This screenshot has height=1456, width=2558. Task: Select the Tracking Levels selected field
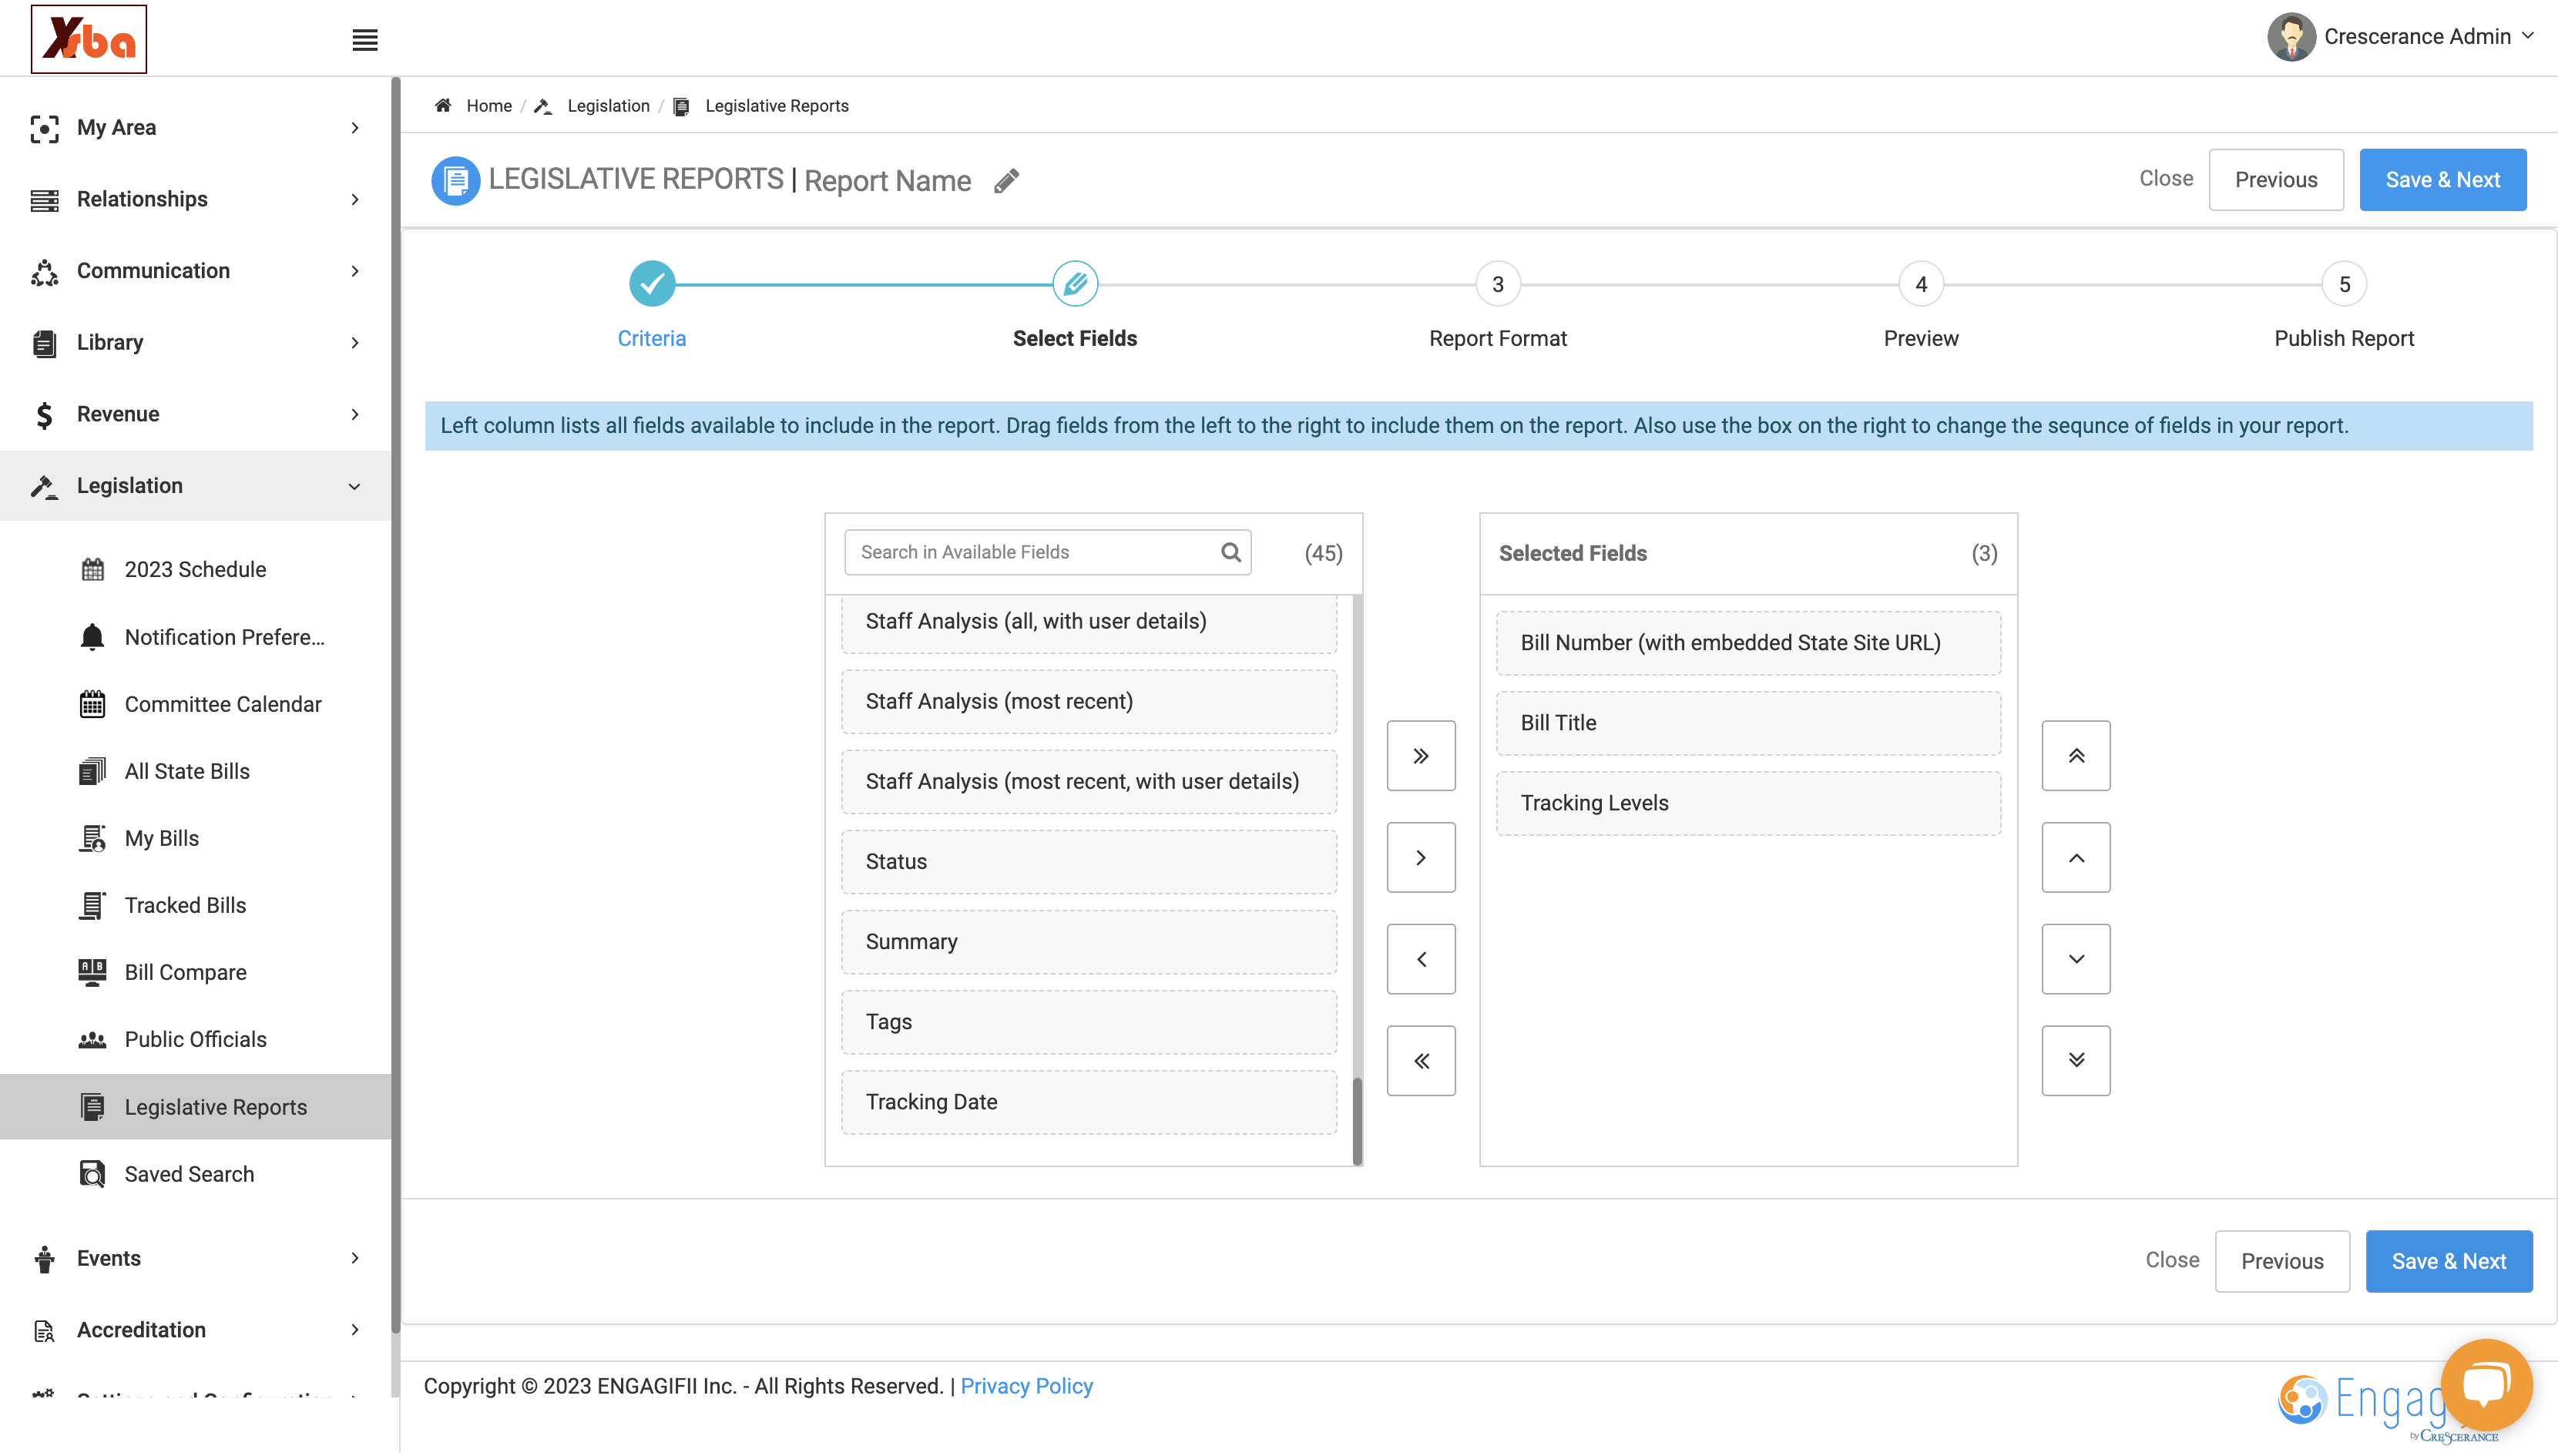pyautogui.click(x=1748, y=804)
